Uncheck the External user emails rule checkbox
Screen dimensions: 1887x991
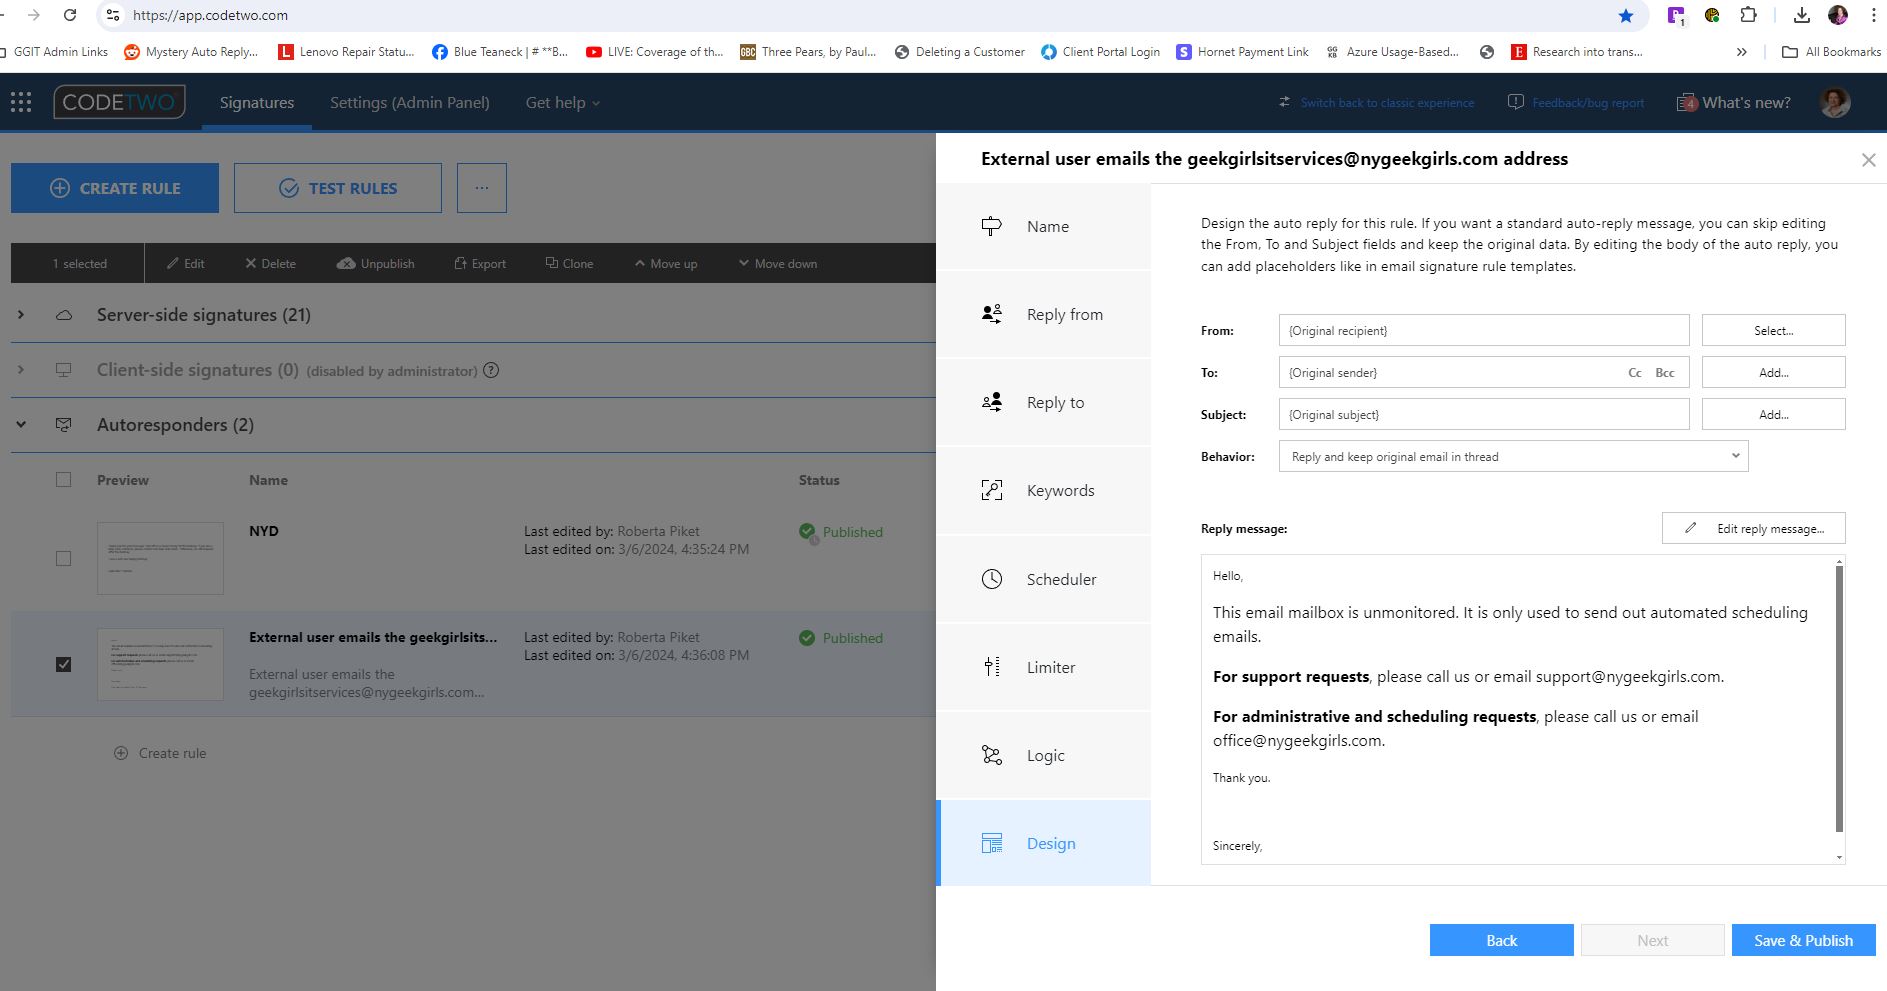click(64, 664)
